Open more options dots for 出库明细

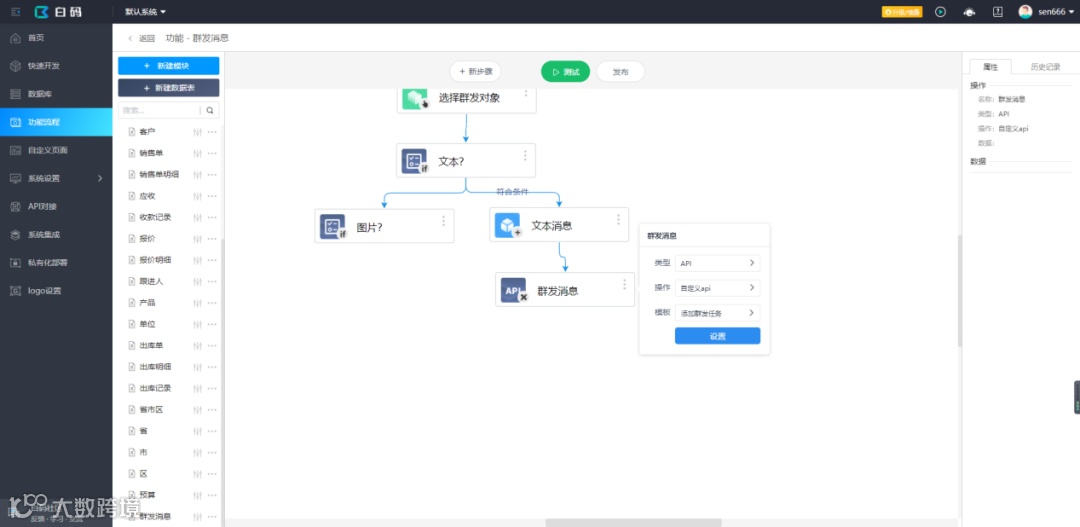click(x=212, y=366)
